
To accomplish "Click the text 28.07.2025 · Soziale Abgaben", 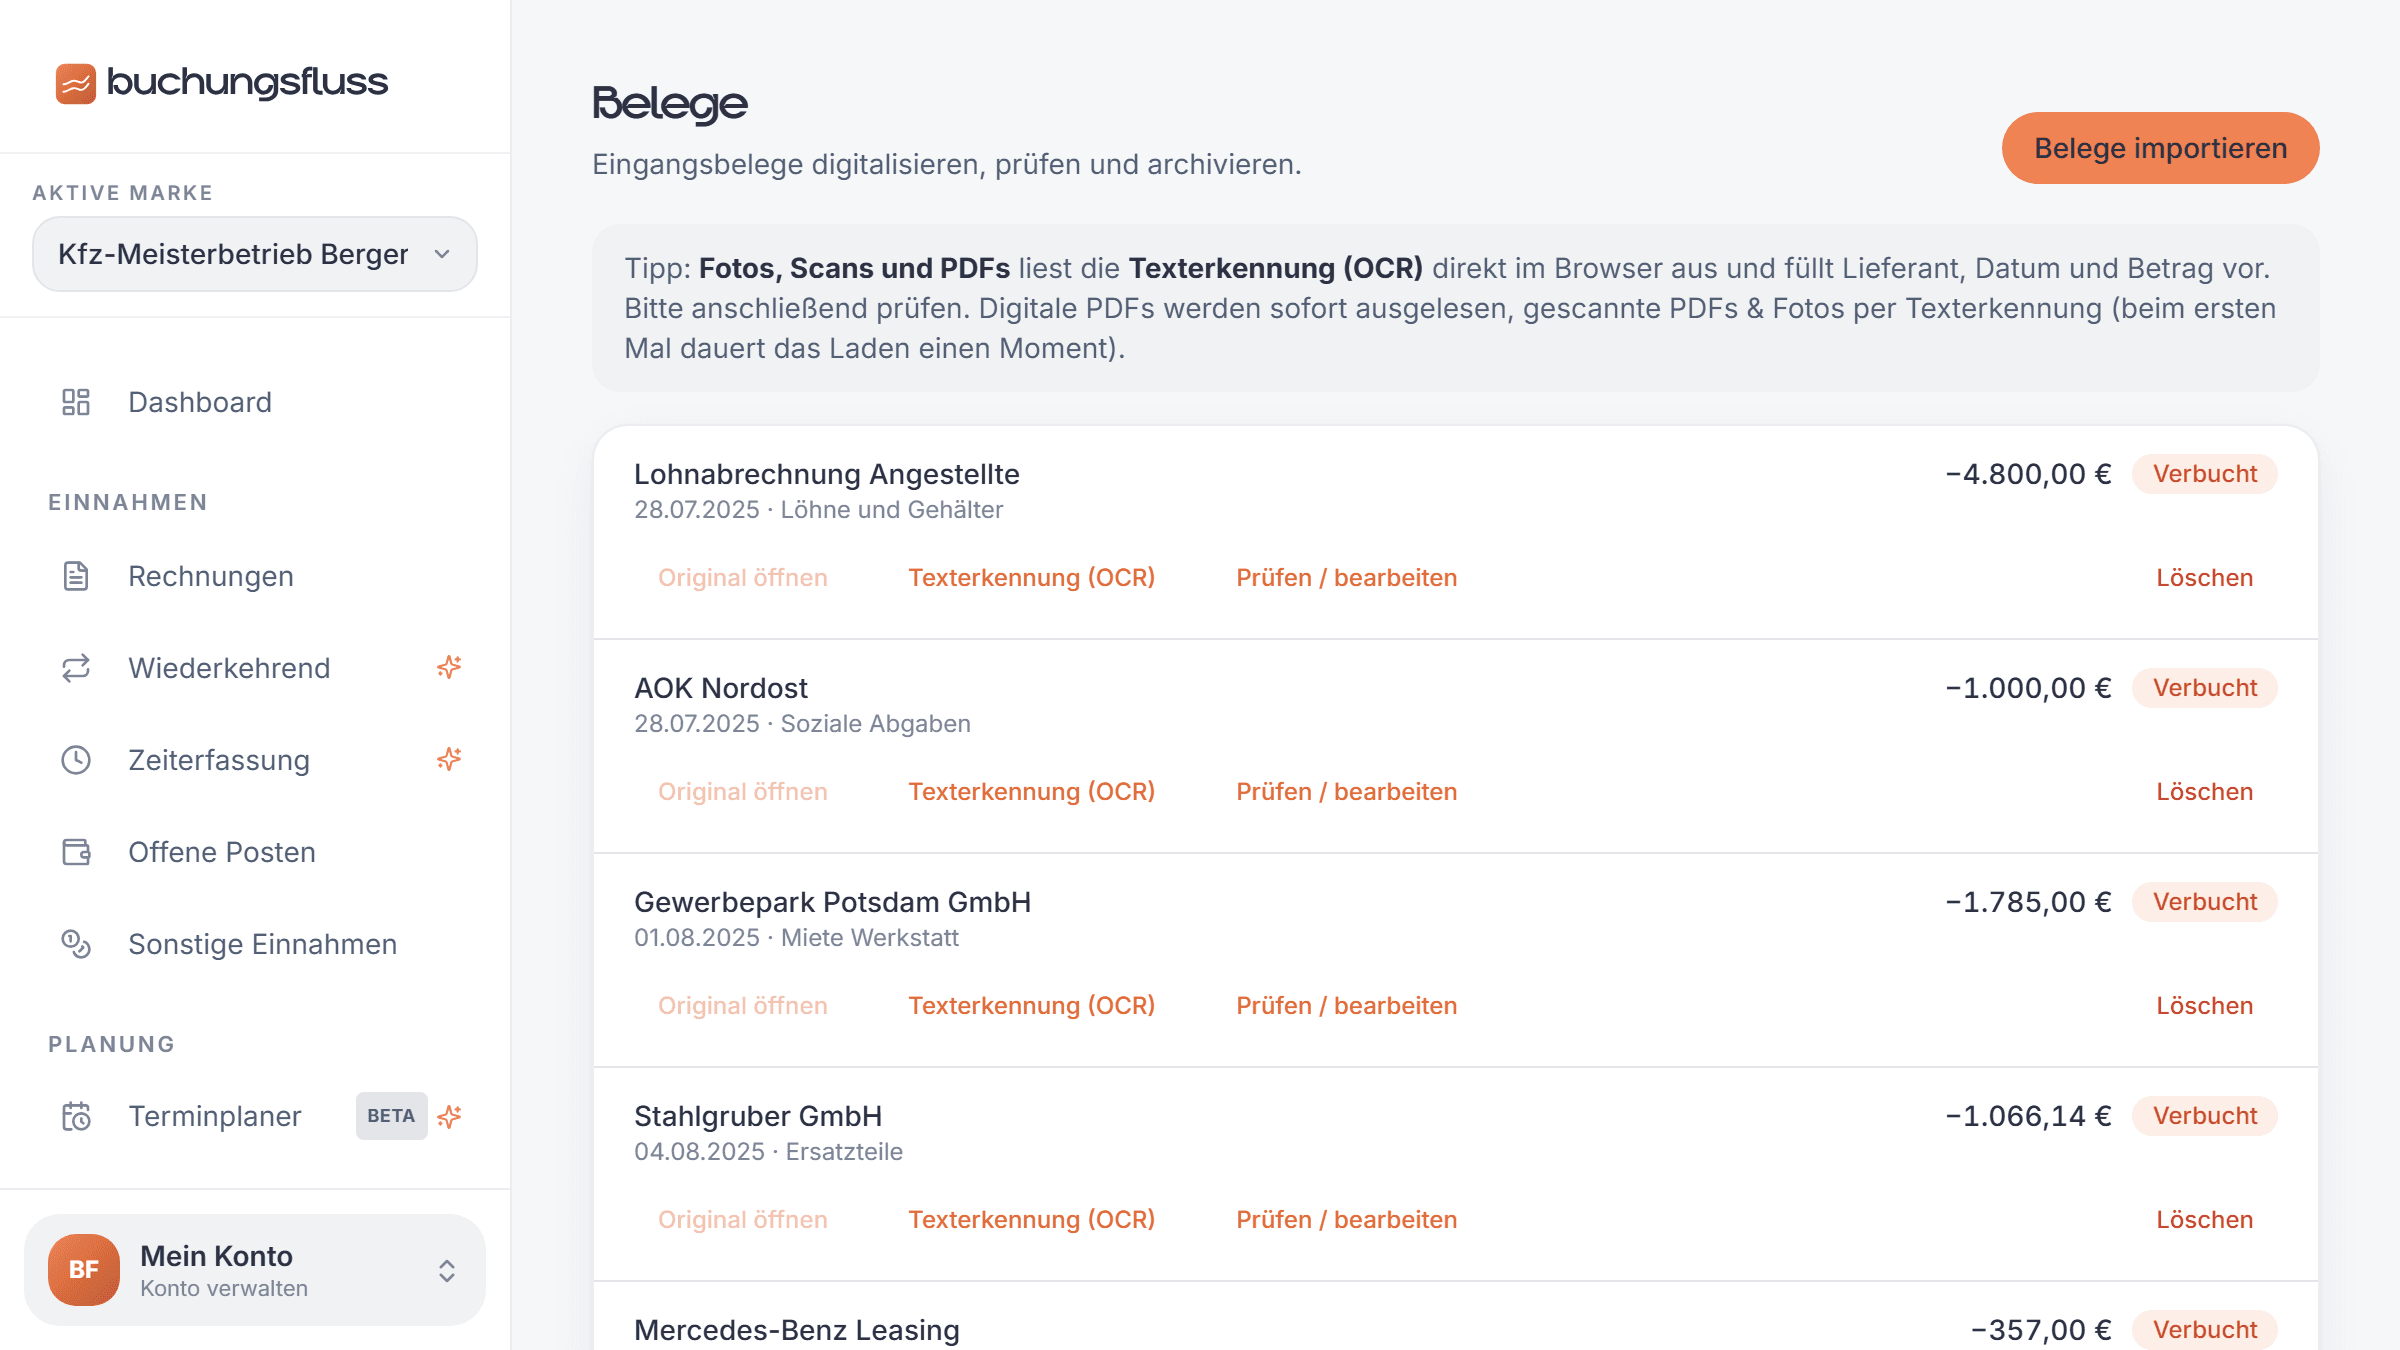I will [803, 724].
